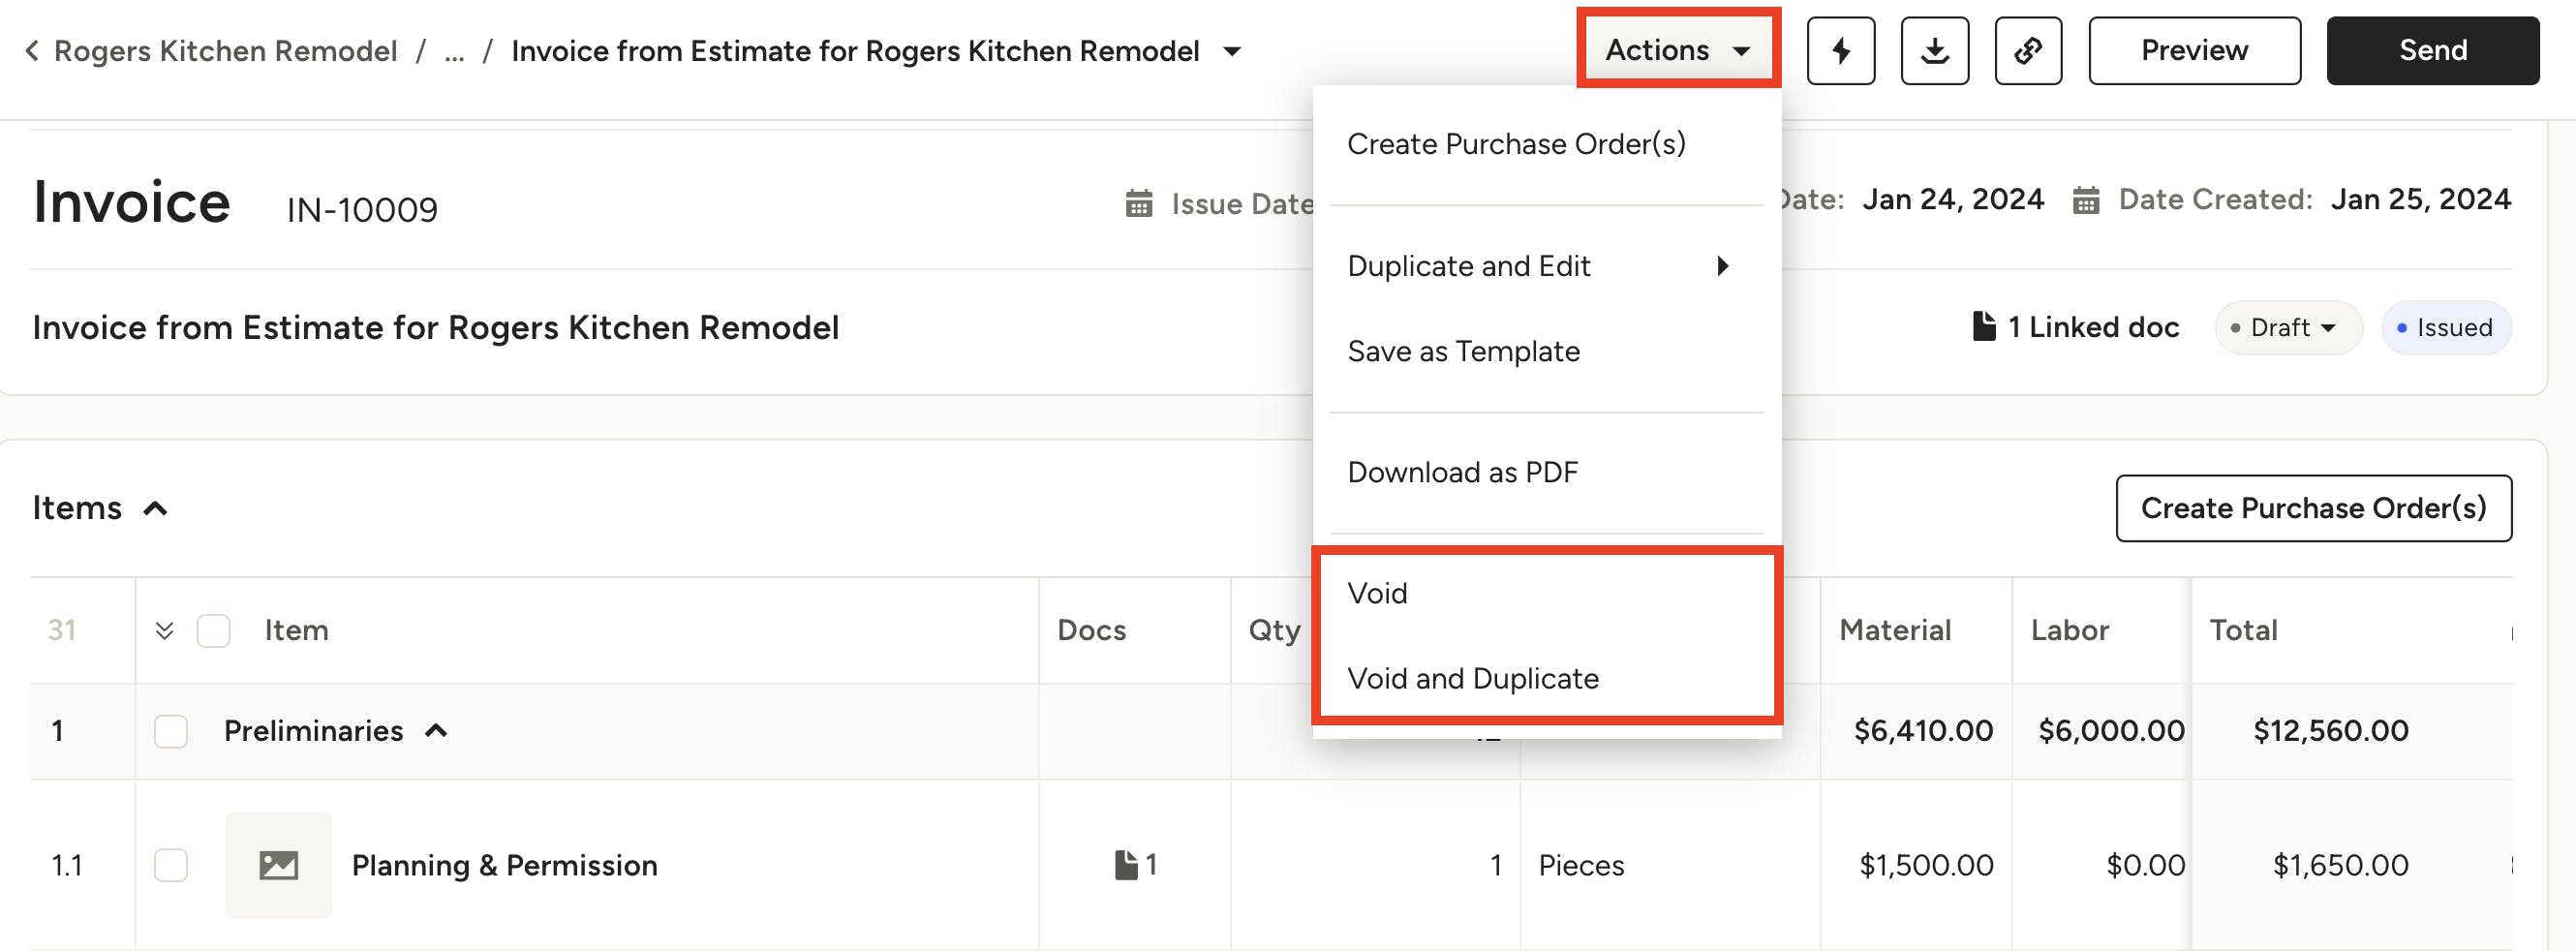This screenshot has width=2576, height=951.
Task: Open Planning & Permission image thumbnail
Action: [278, 866]
